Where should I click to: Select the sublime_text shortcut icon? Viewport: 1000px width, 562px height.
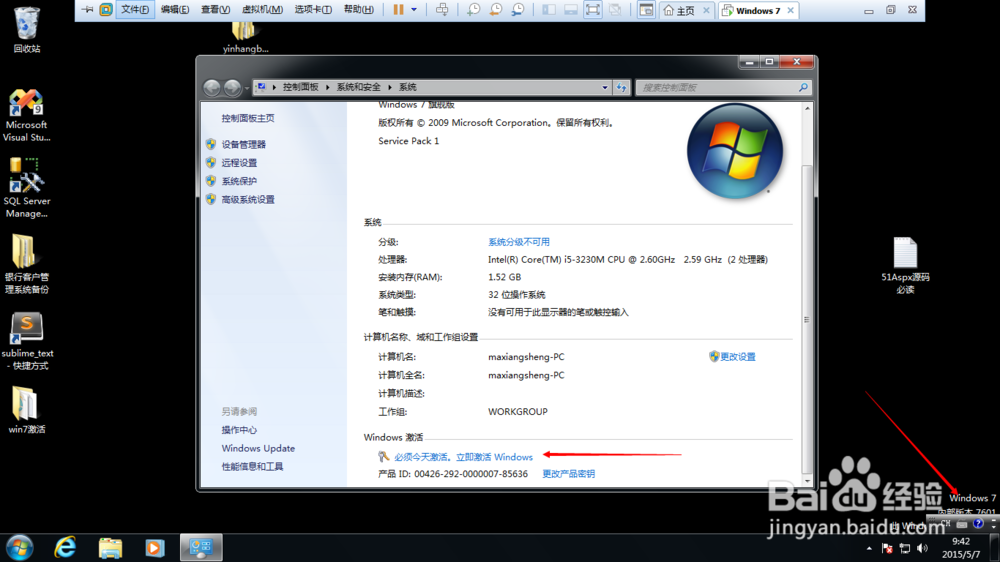tap(27, 341)
